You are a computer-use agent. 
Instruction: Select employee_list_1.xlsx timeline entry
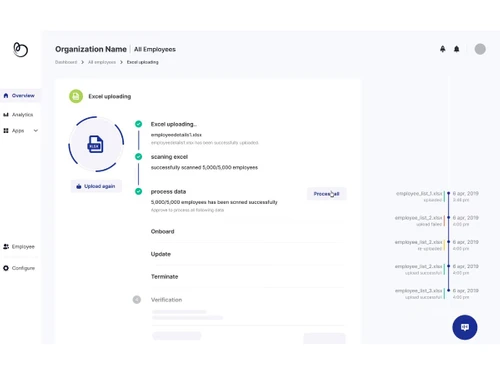[437, 197]
